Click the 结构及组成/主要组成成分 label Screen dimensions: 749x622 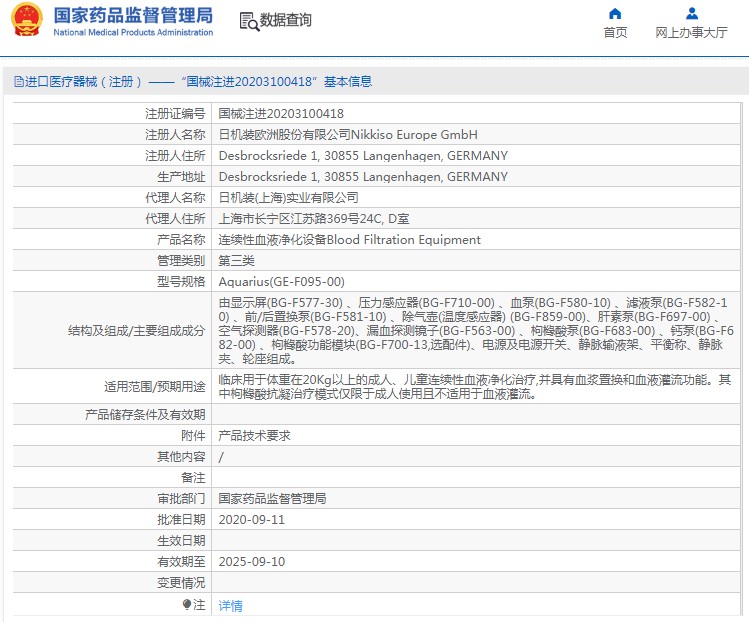[x=136, y=331]
